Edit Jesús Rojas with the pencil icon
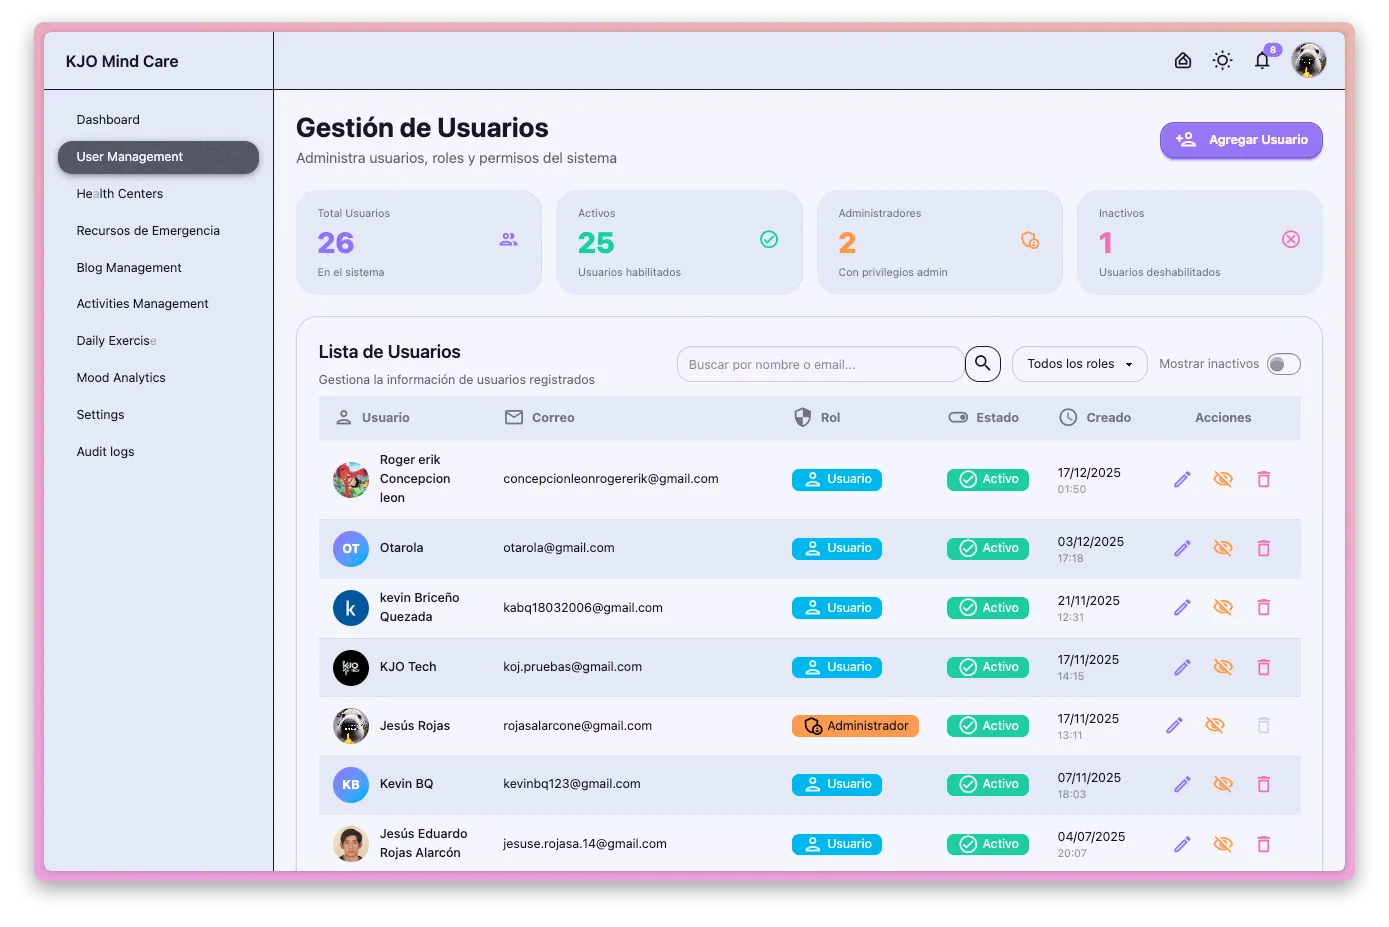Viewport: 1389px width, 927px height. point(1174,725)
